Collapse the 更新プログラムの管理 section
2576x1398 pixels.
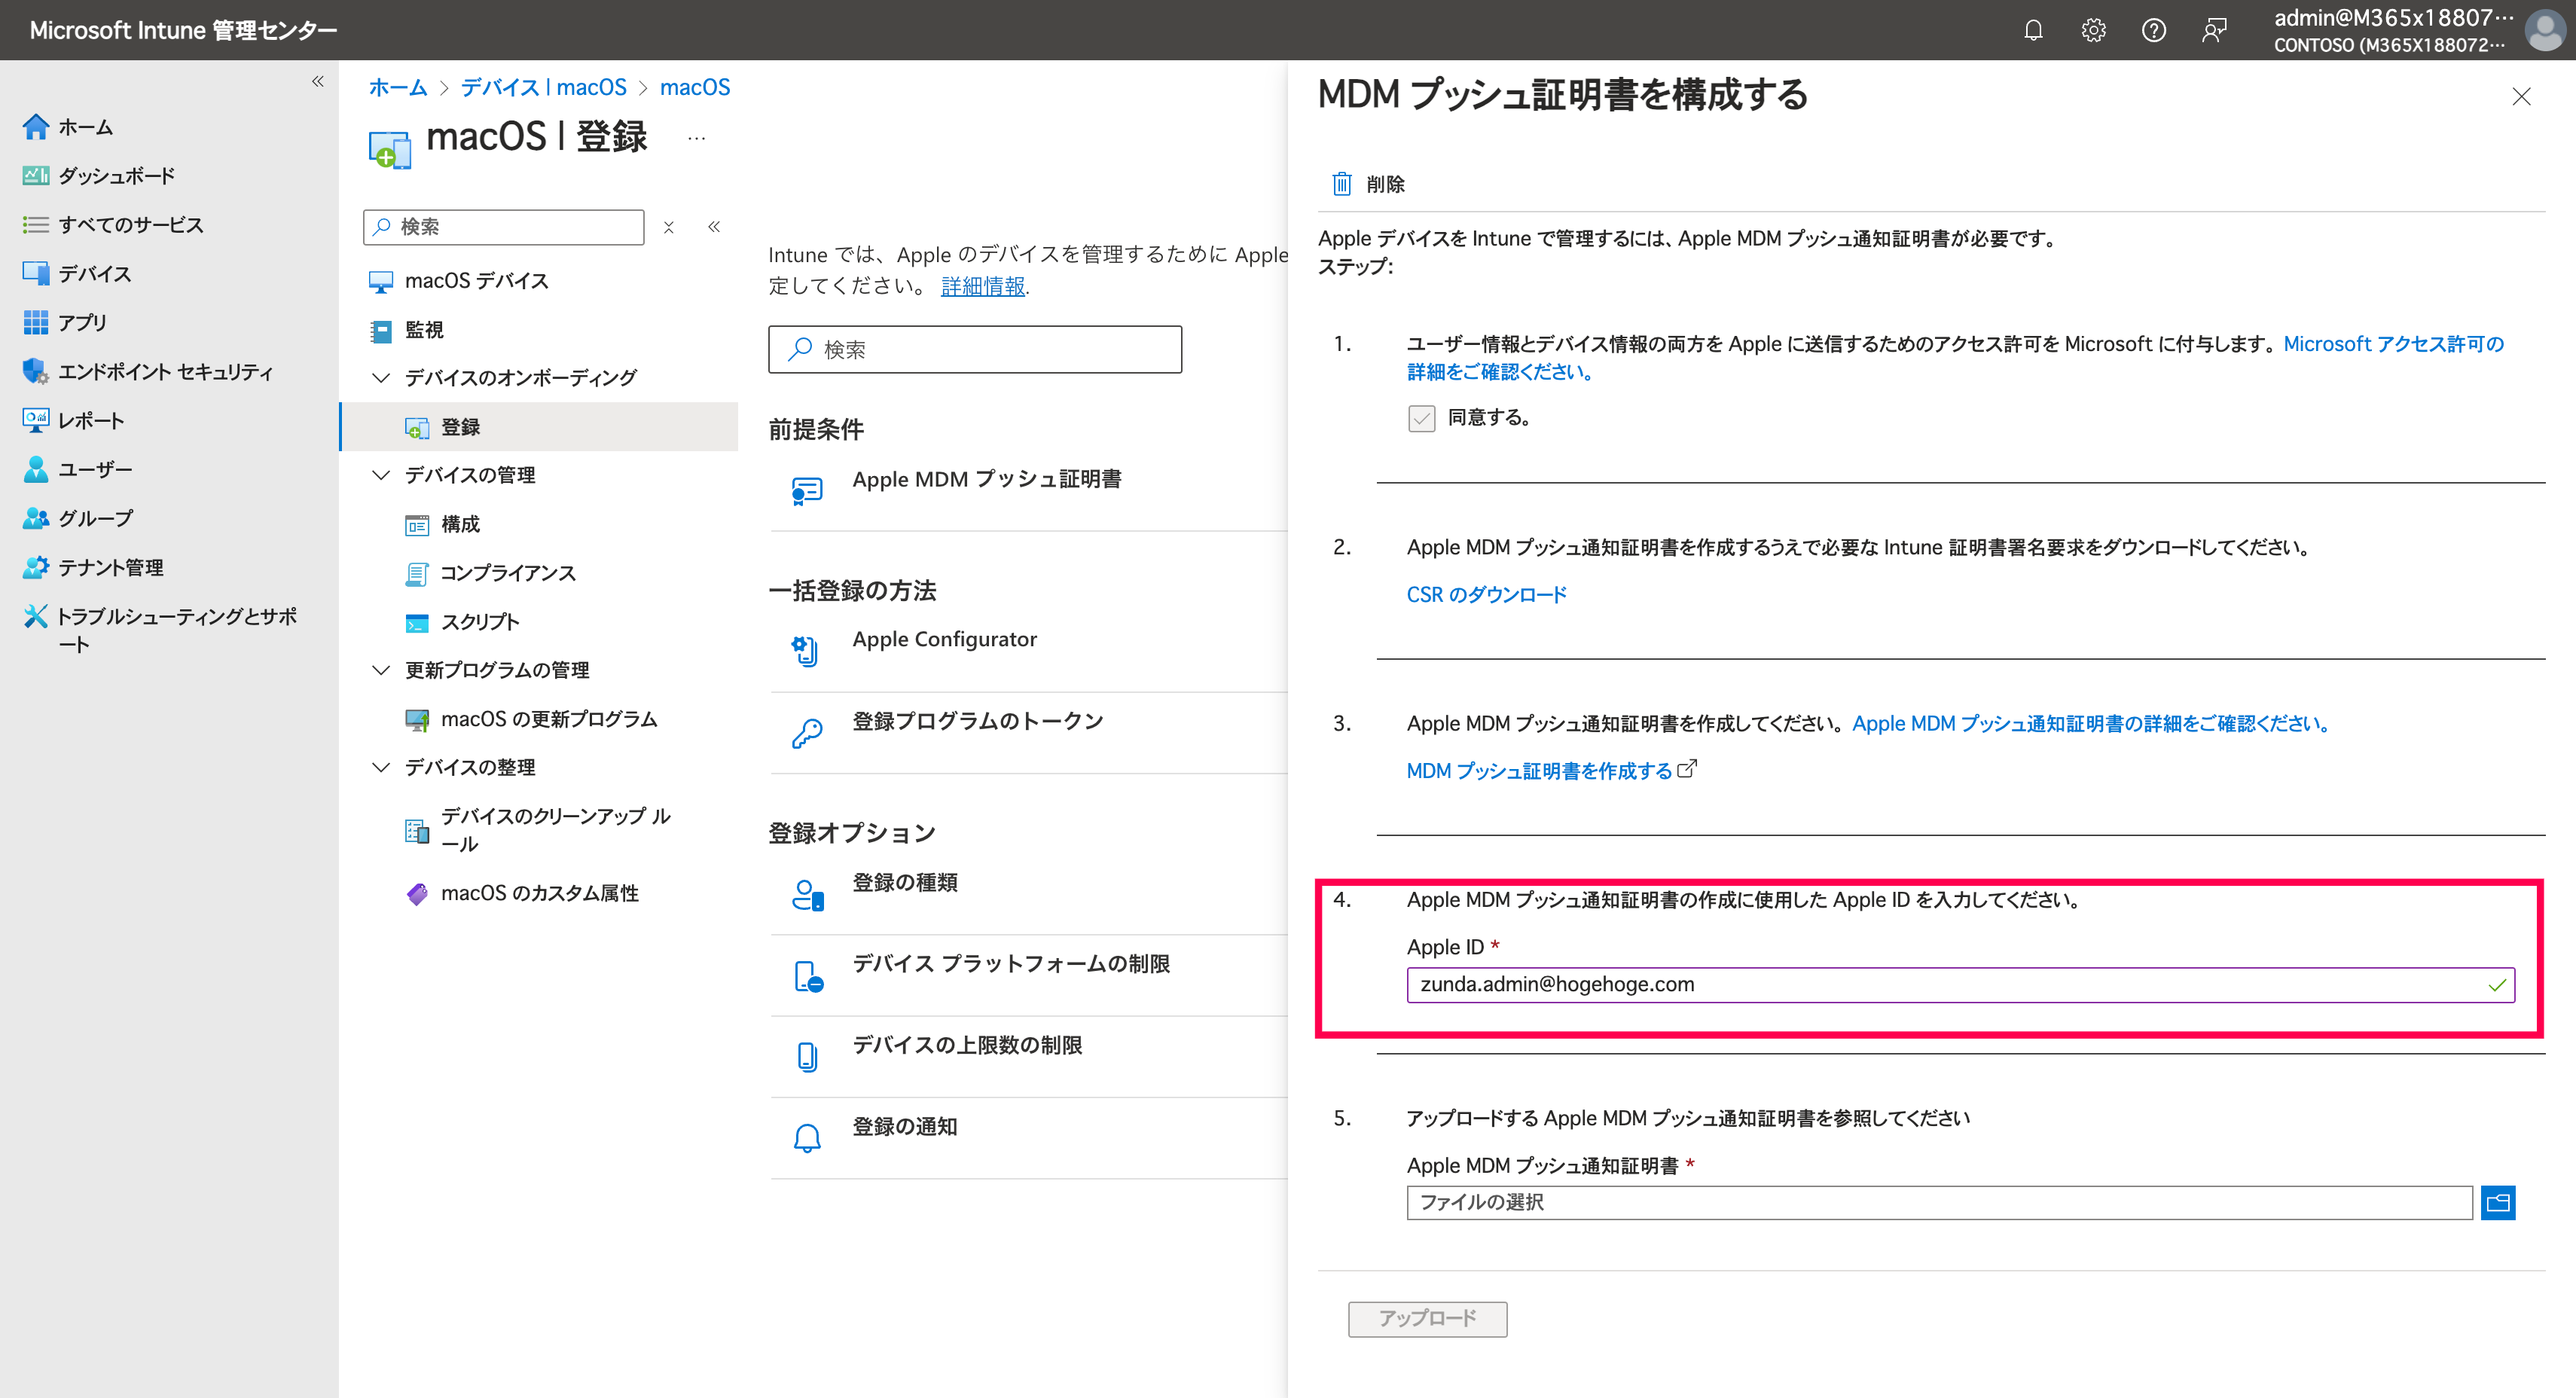click(380, 670)
